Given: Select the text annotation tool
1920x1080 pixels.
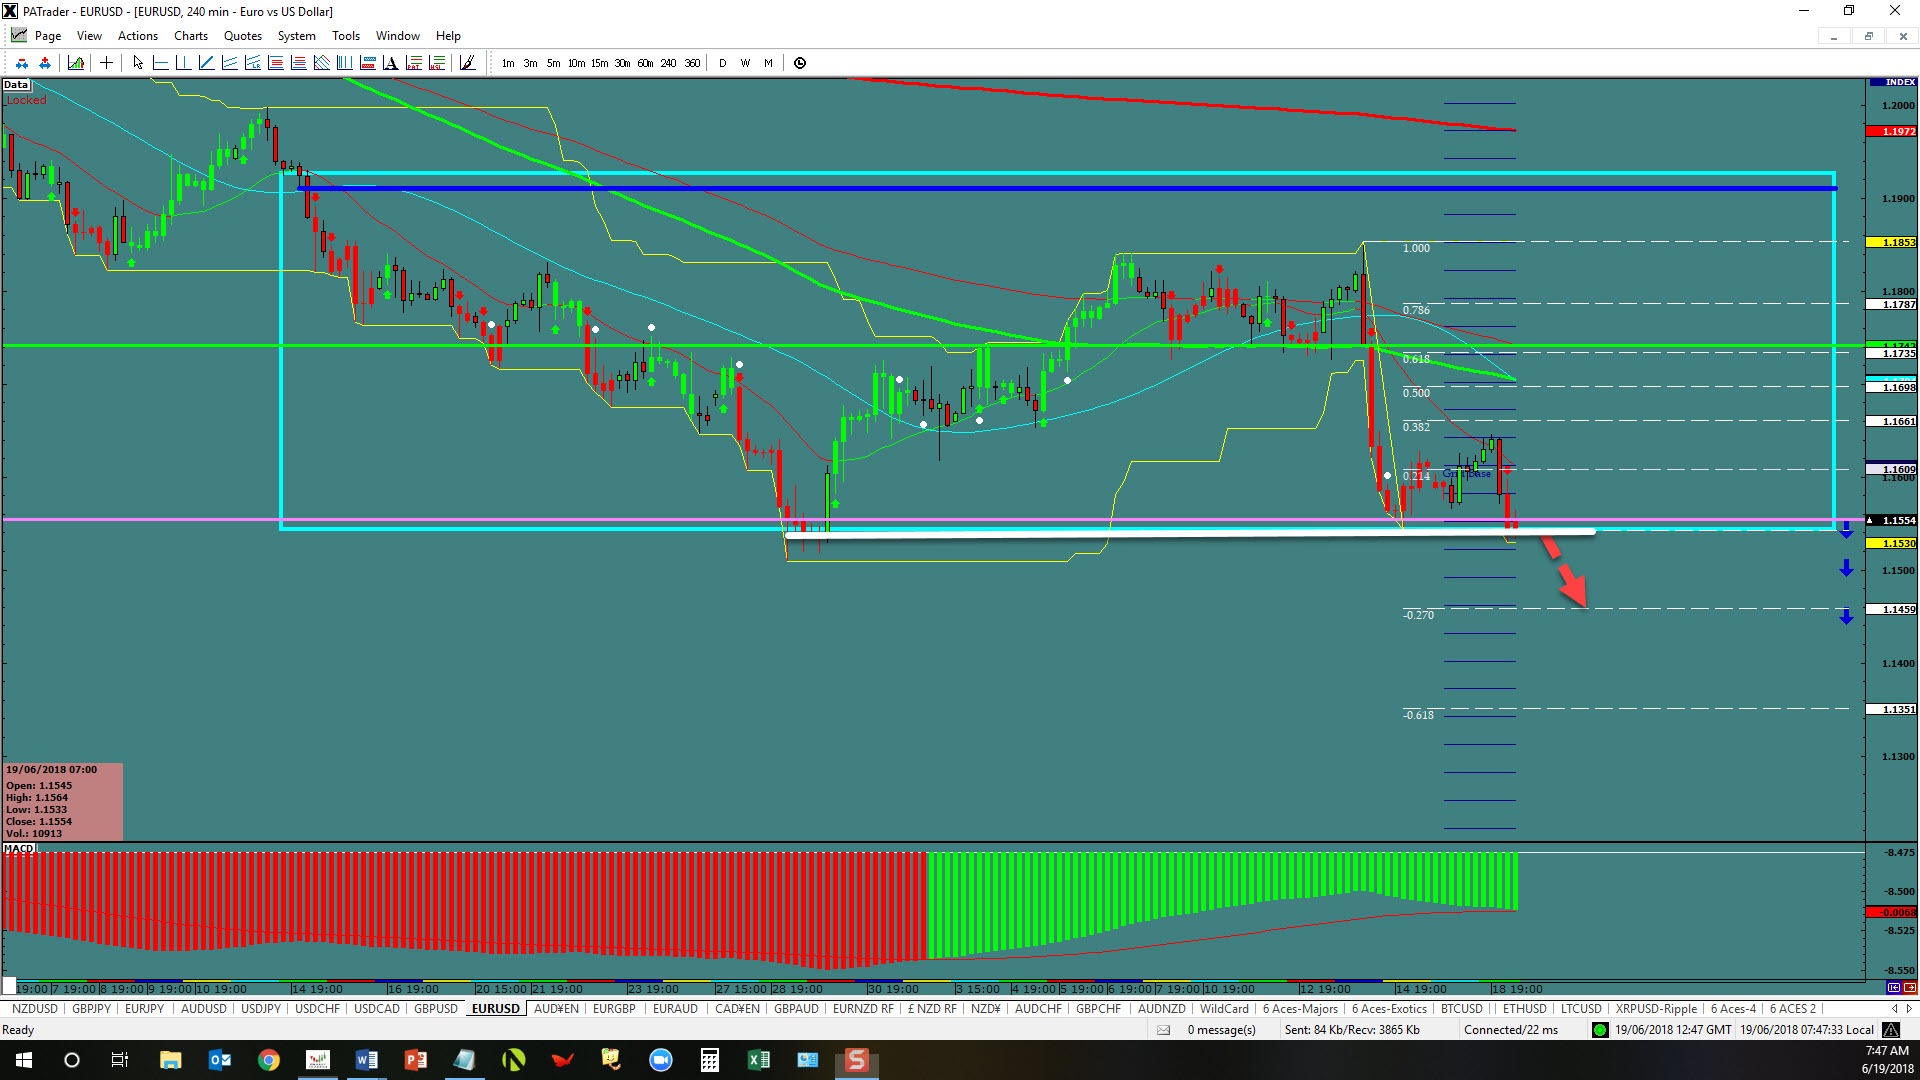Looking at the screenshot, I should coord(390,63).
